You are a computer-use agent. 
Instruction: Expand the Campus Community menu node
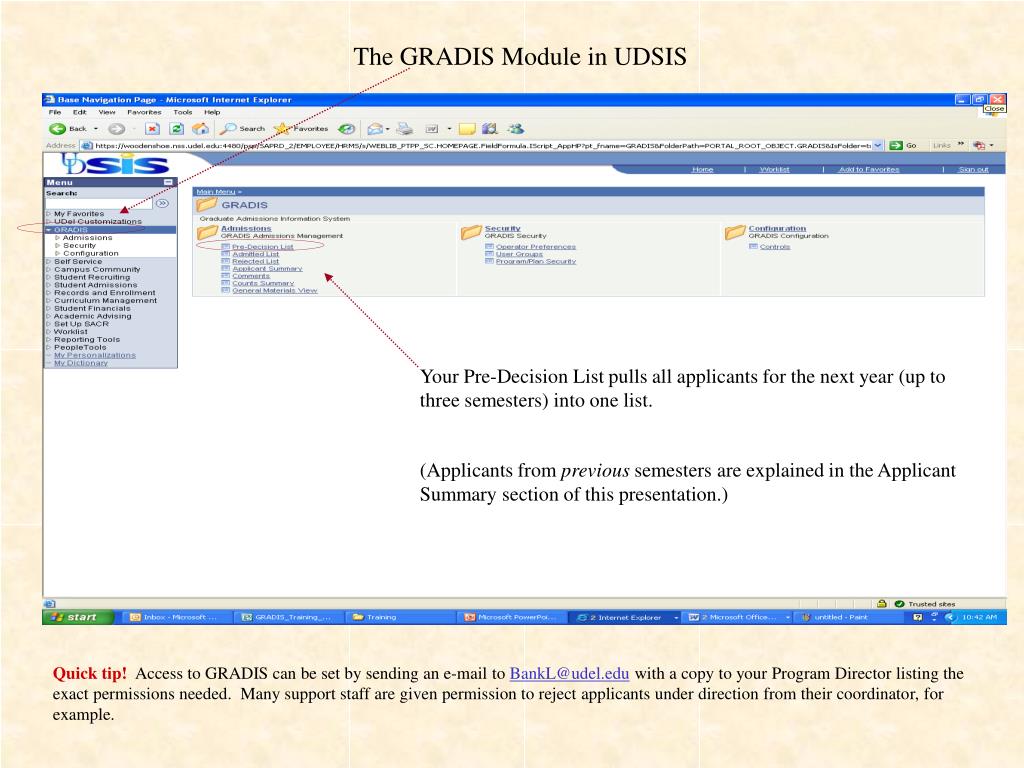49,269
